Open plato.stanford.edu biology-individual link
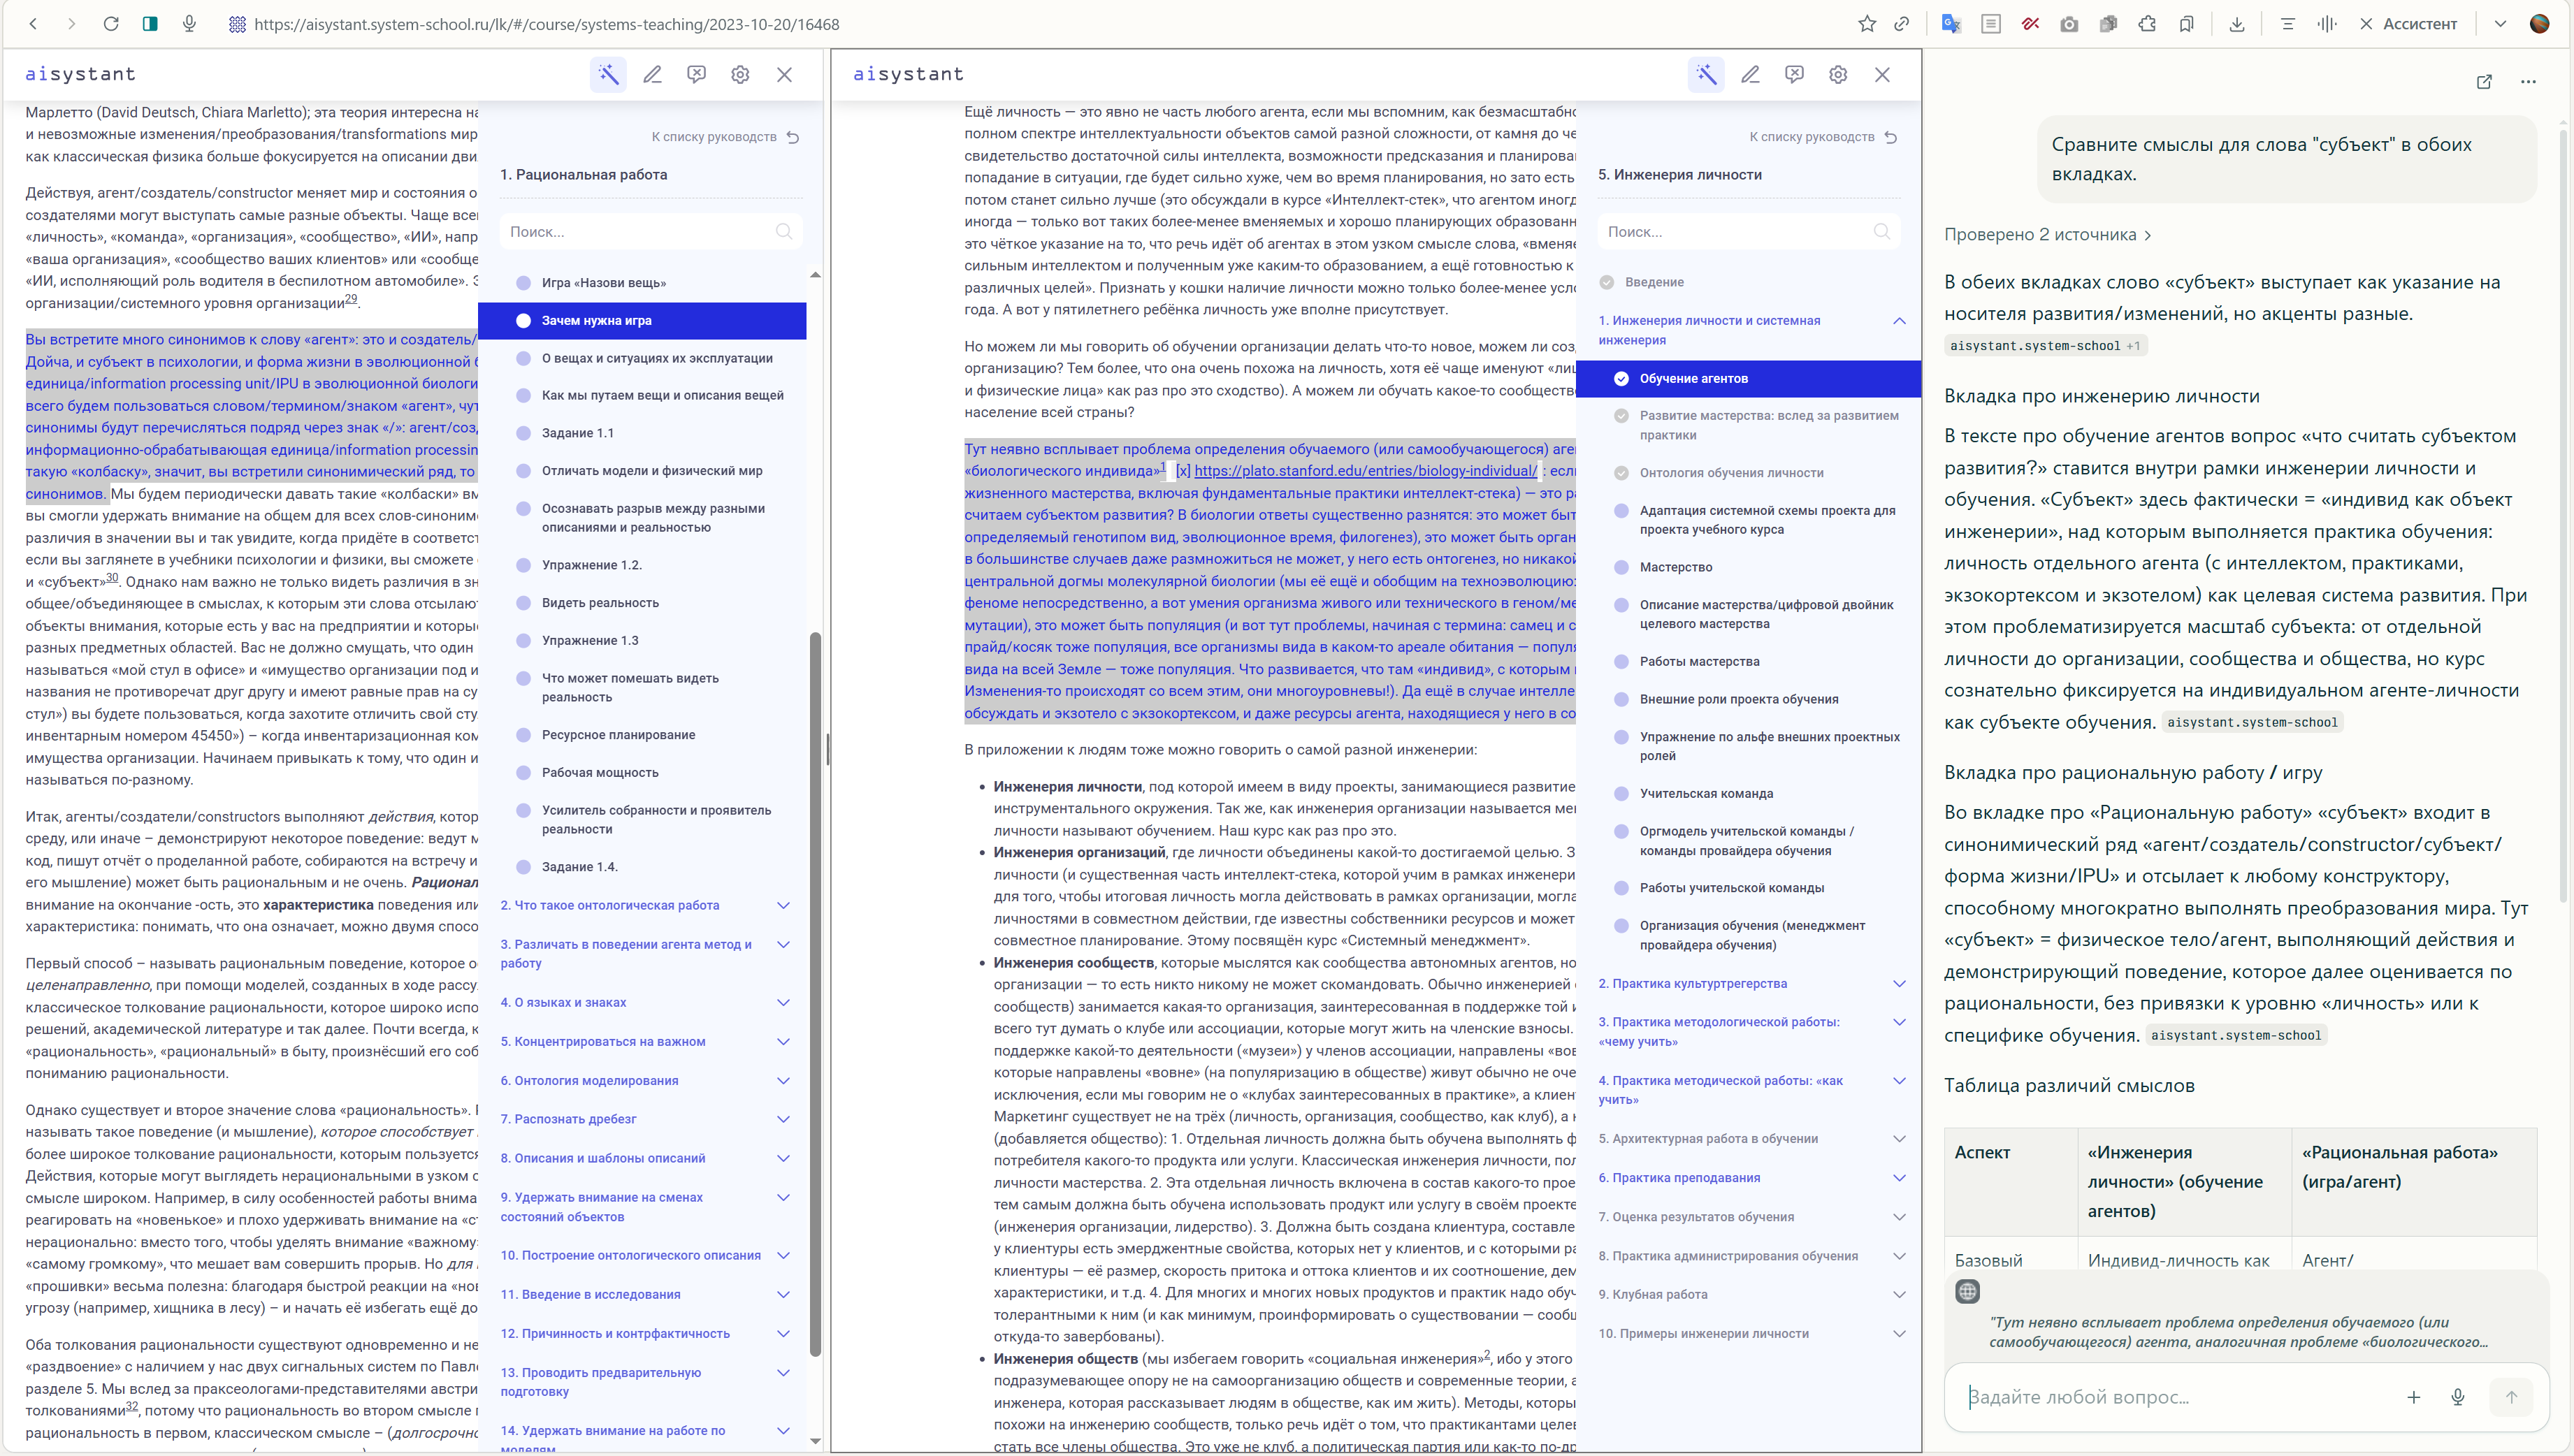 click(1365, 471)
